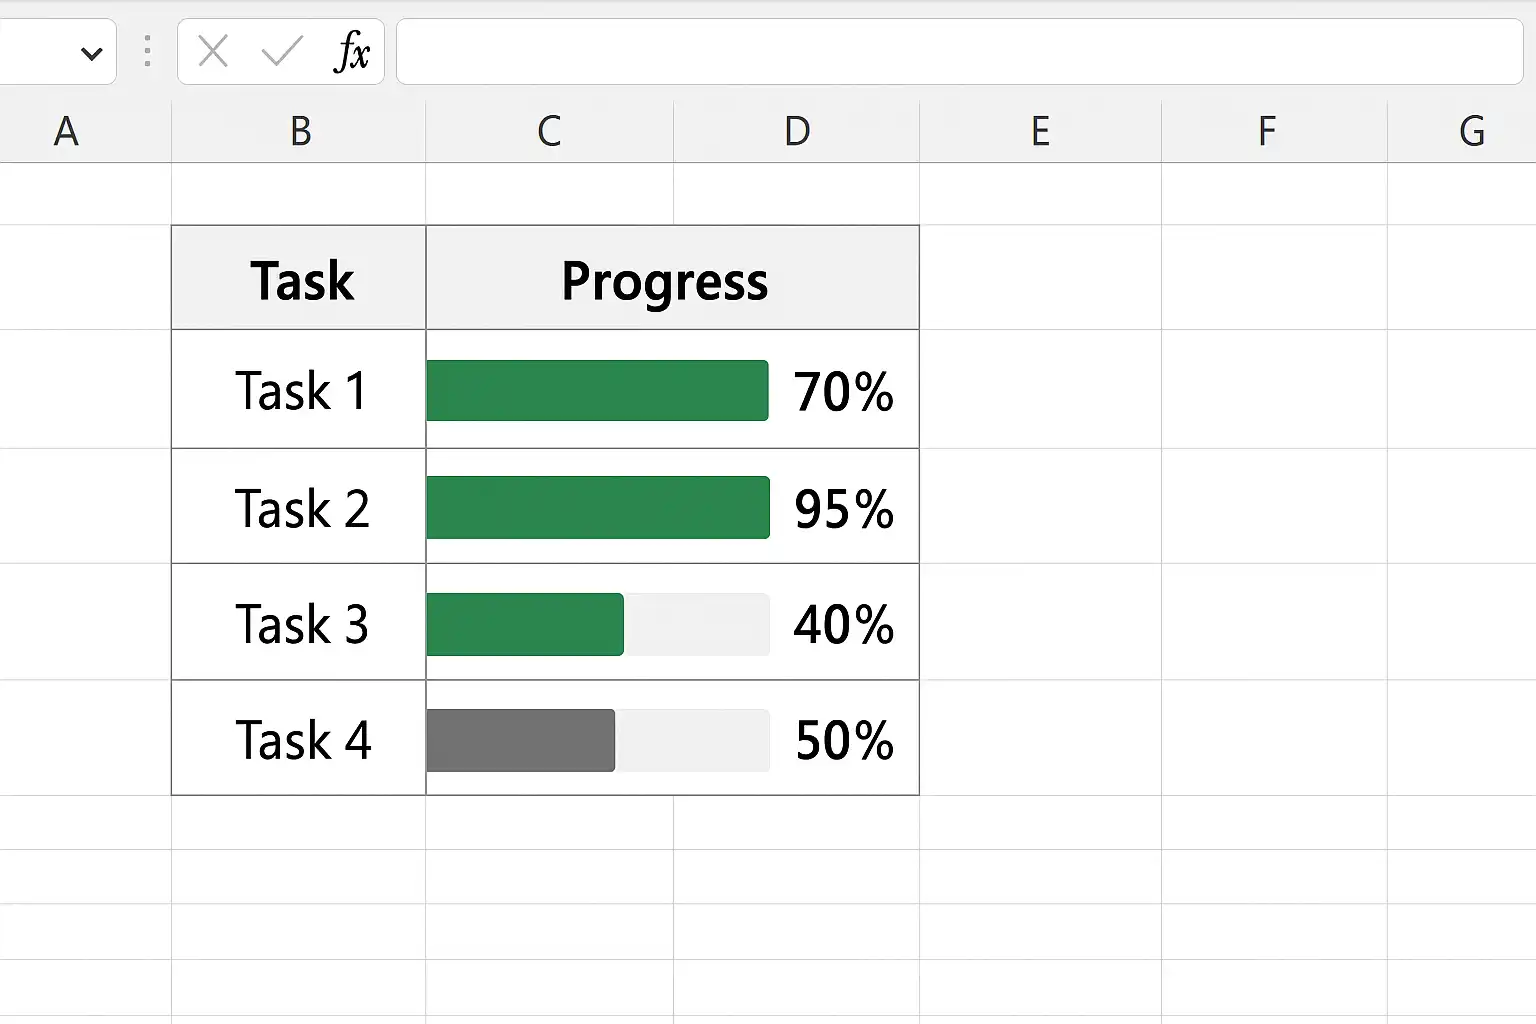Click the Task 3 progress bar fill

pos(525,624)
